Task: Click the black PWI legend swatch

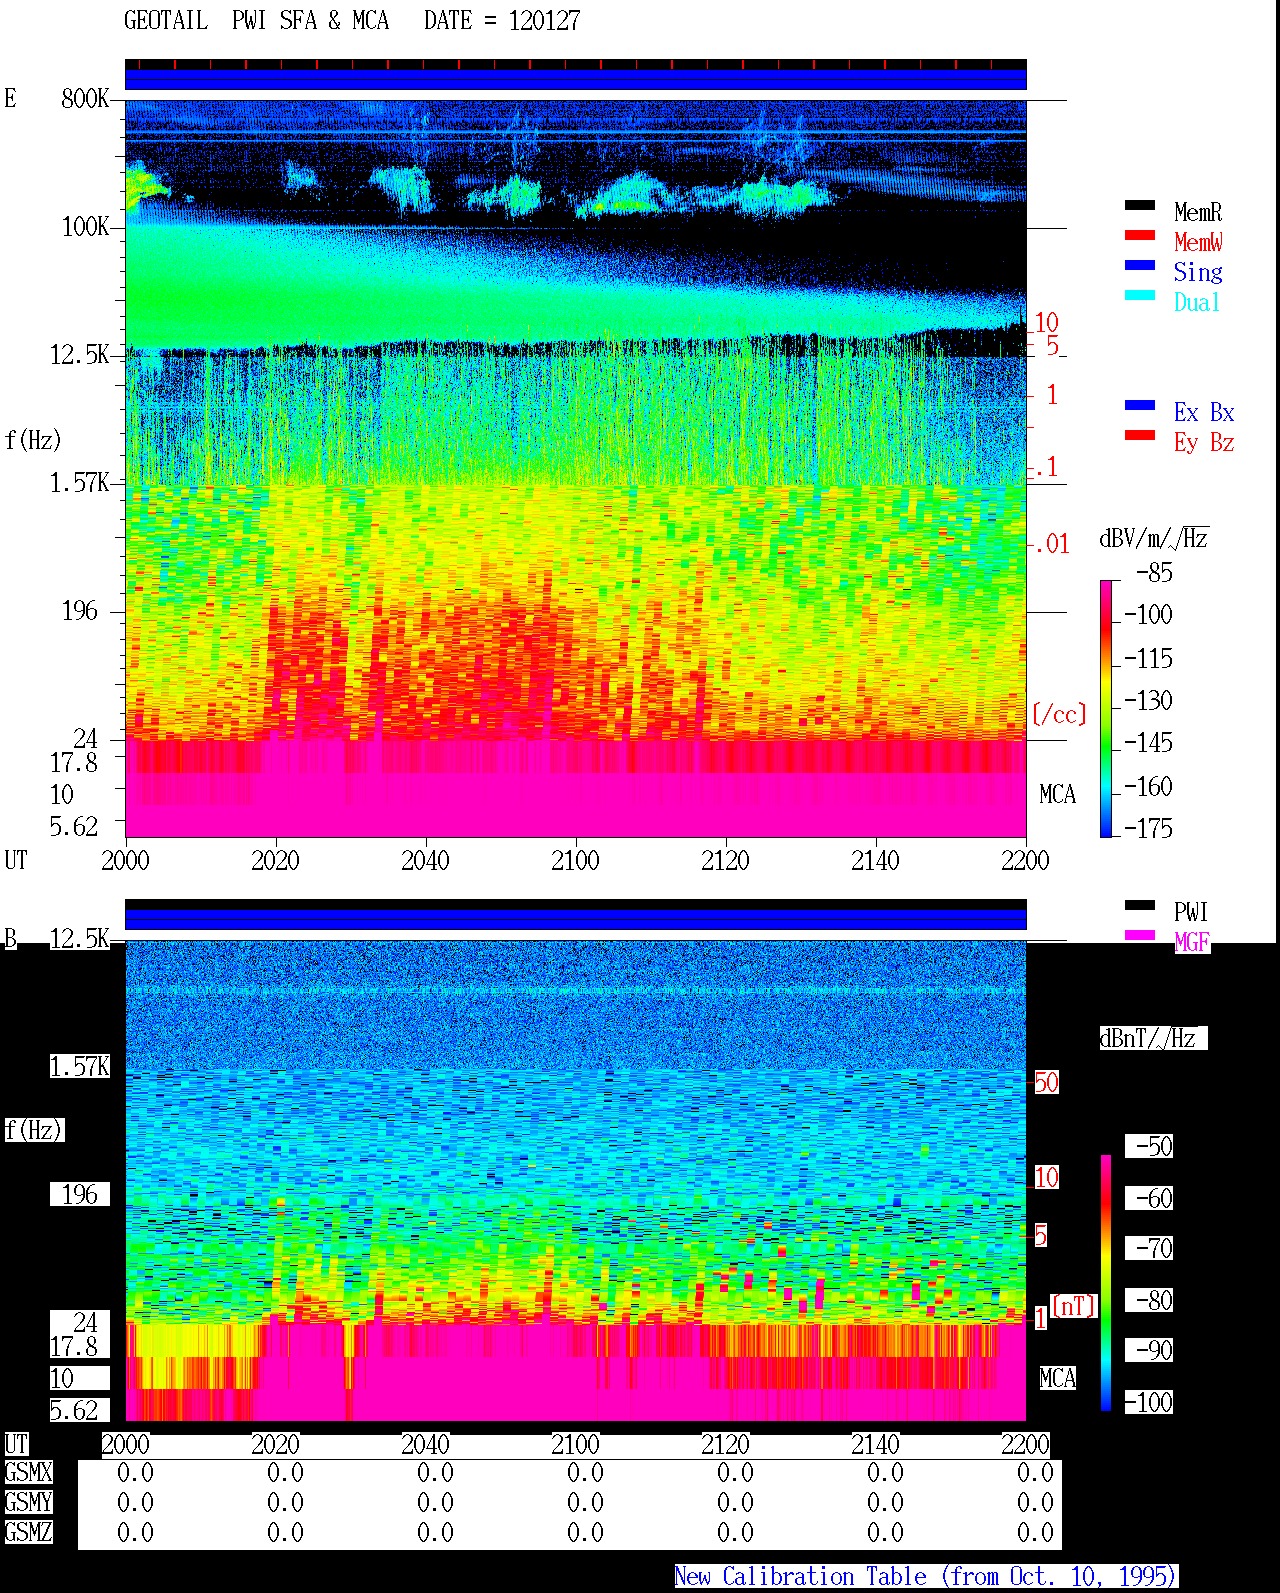Action: click(1140, 905)
